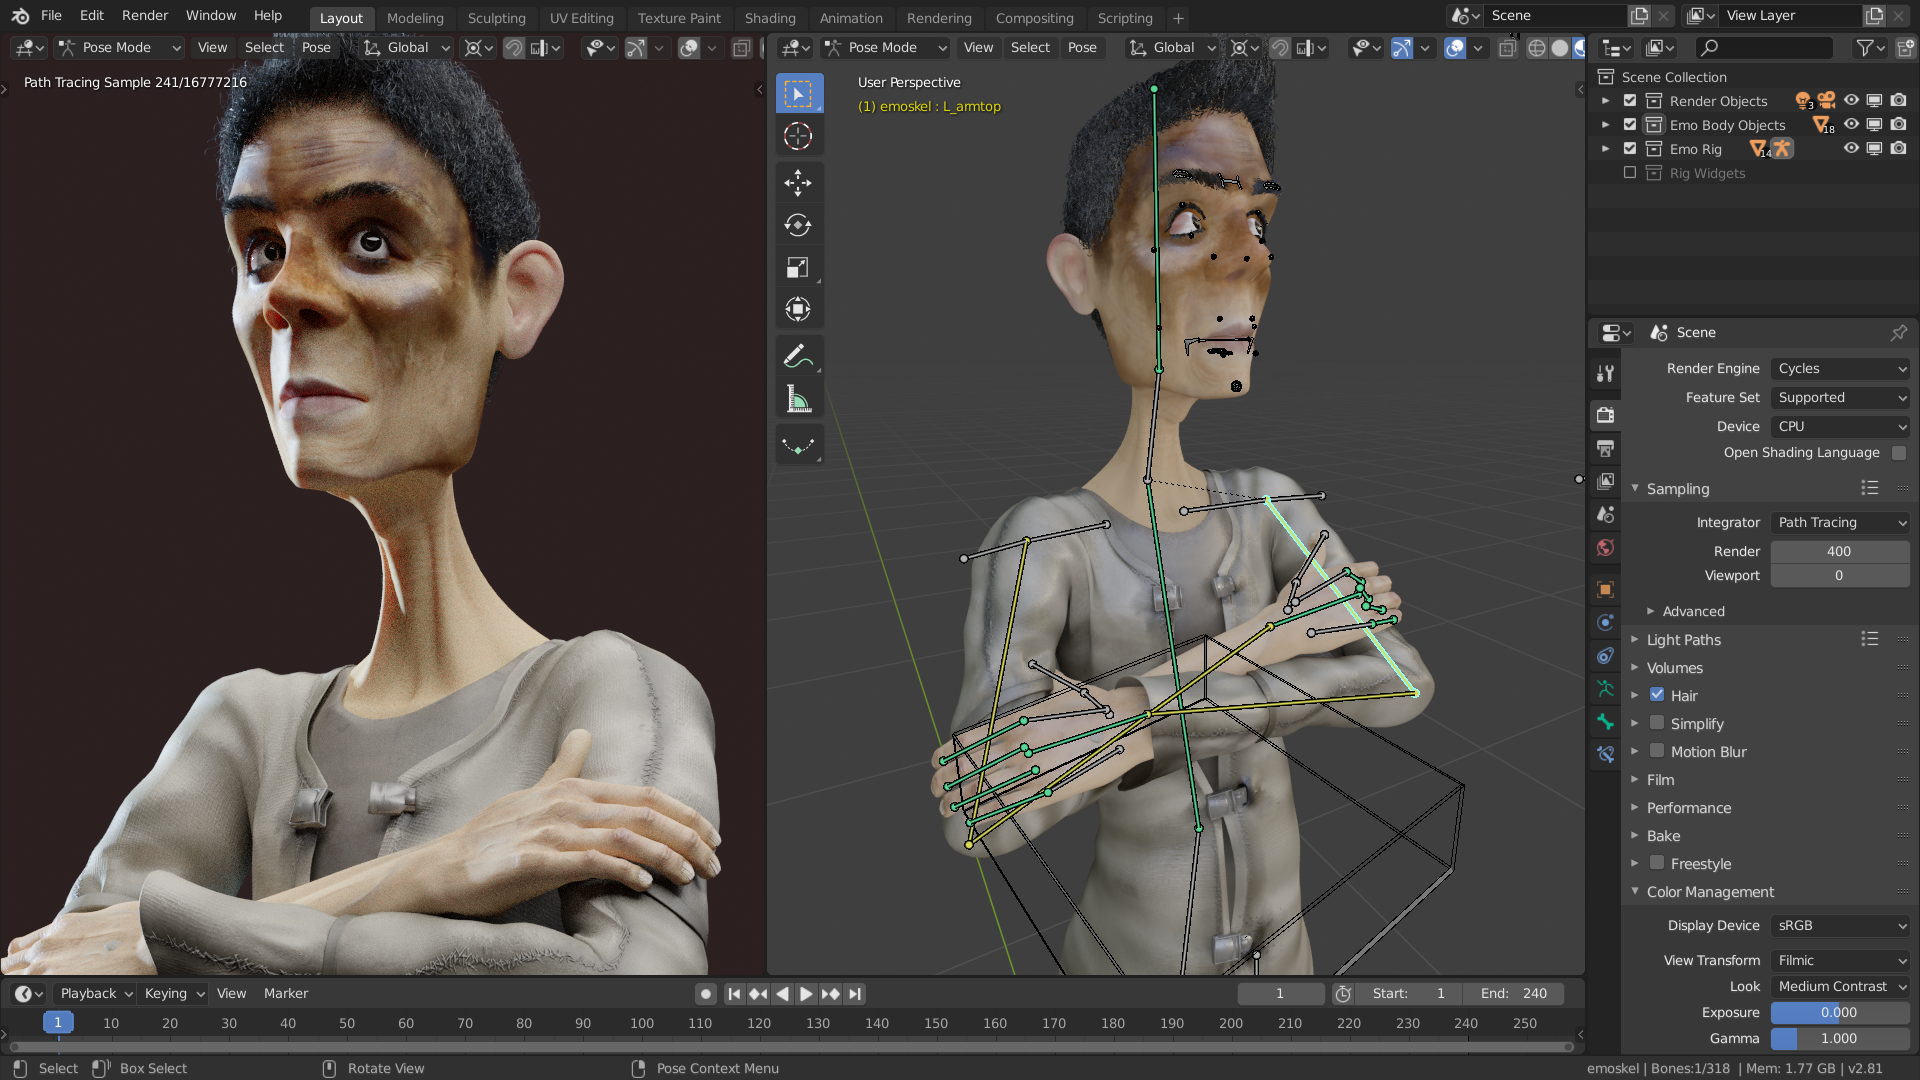Select the Measure ruler tool
This screenshot has width=1920, height=1080.
point(798,400)
